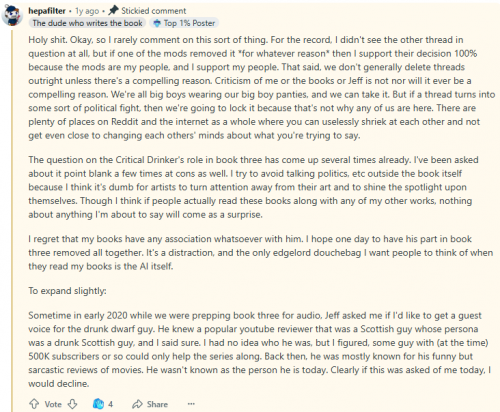Open hepafilter's avatar image
Screen dimensions: 500x412
pyautogui.click(x=12, y=16)
